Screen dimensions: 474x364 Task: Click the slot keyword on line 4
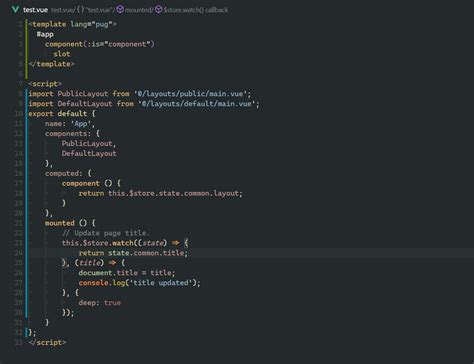click(x=62, y=54)
